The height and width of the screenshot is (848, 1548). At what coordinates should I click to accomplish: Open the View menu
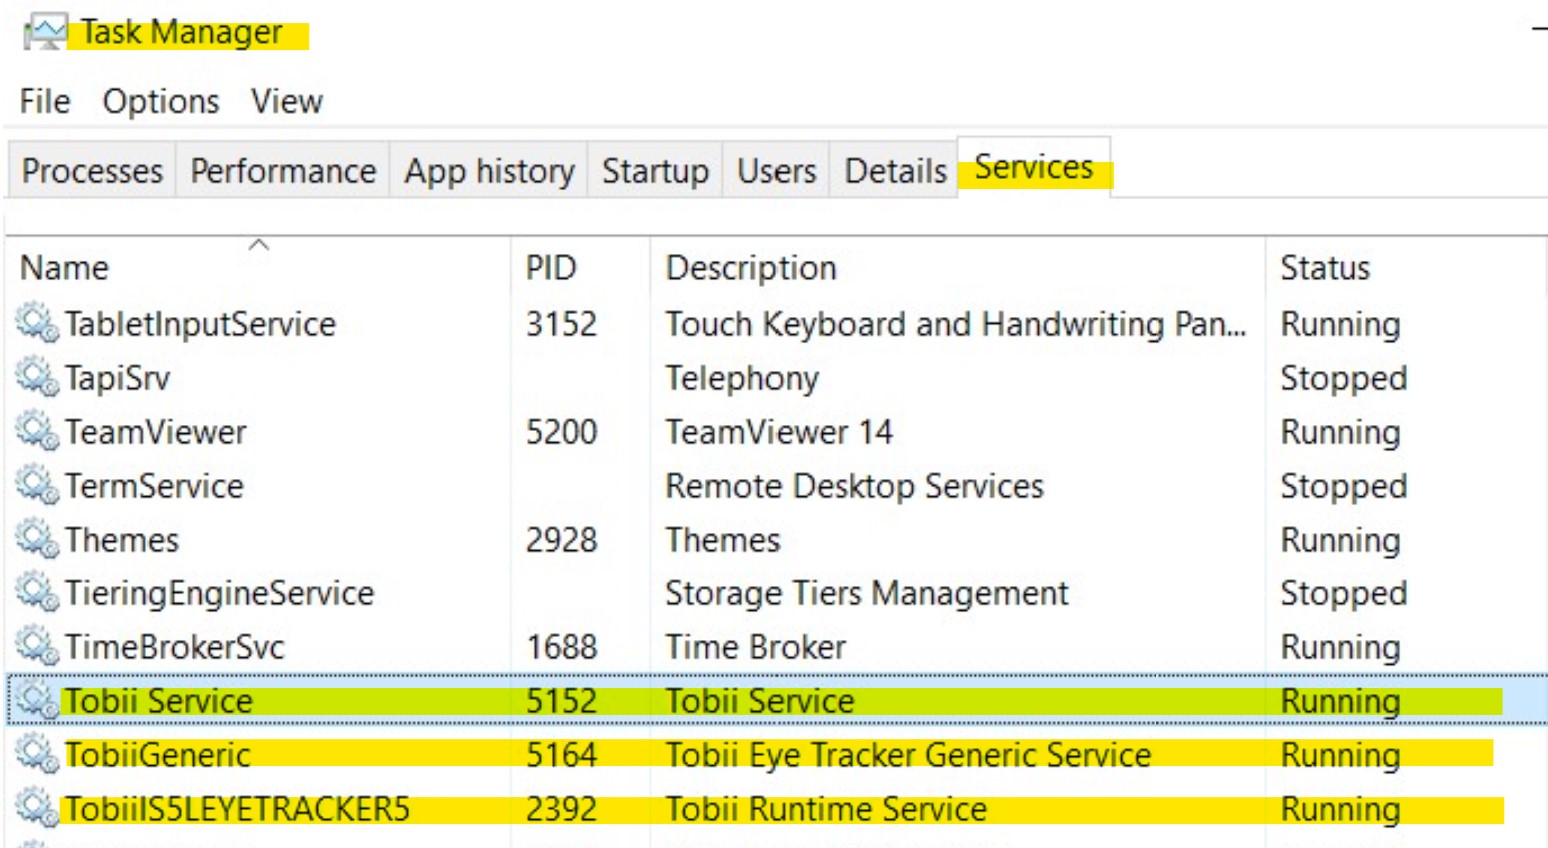coord(287,101)
